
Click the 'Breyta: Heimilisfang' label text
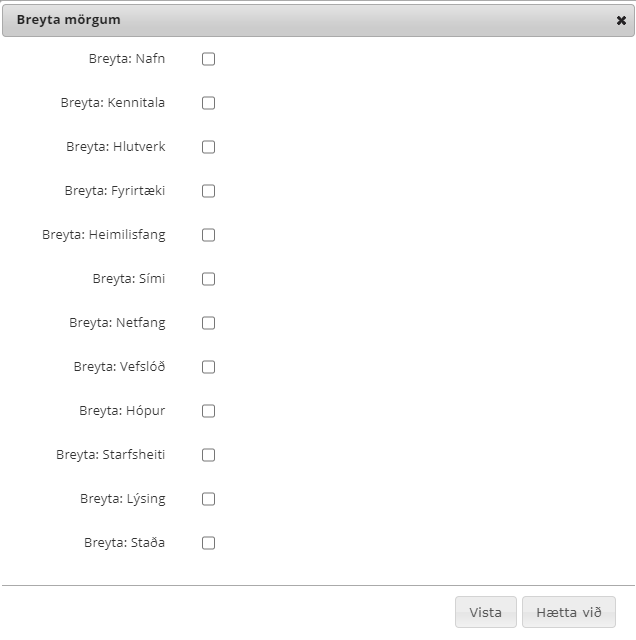[104, 235]
